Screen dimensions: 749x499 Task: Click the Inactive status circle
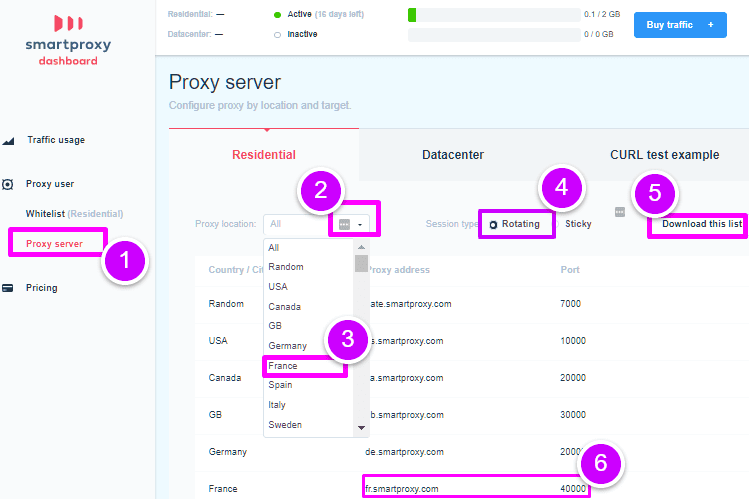[277, 35]
